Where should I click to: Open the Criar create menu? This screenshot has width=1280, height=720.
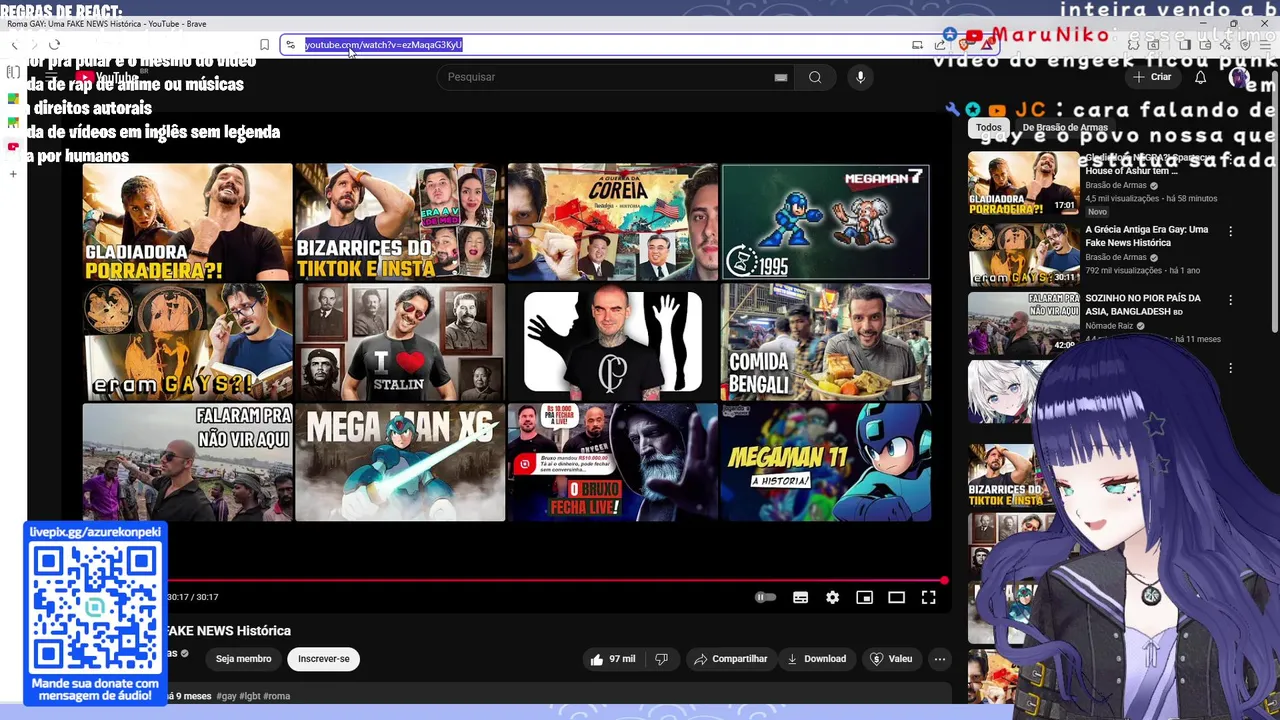(1152, 77)
